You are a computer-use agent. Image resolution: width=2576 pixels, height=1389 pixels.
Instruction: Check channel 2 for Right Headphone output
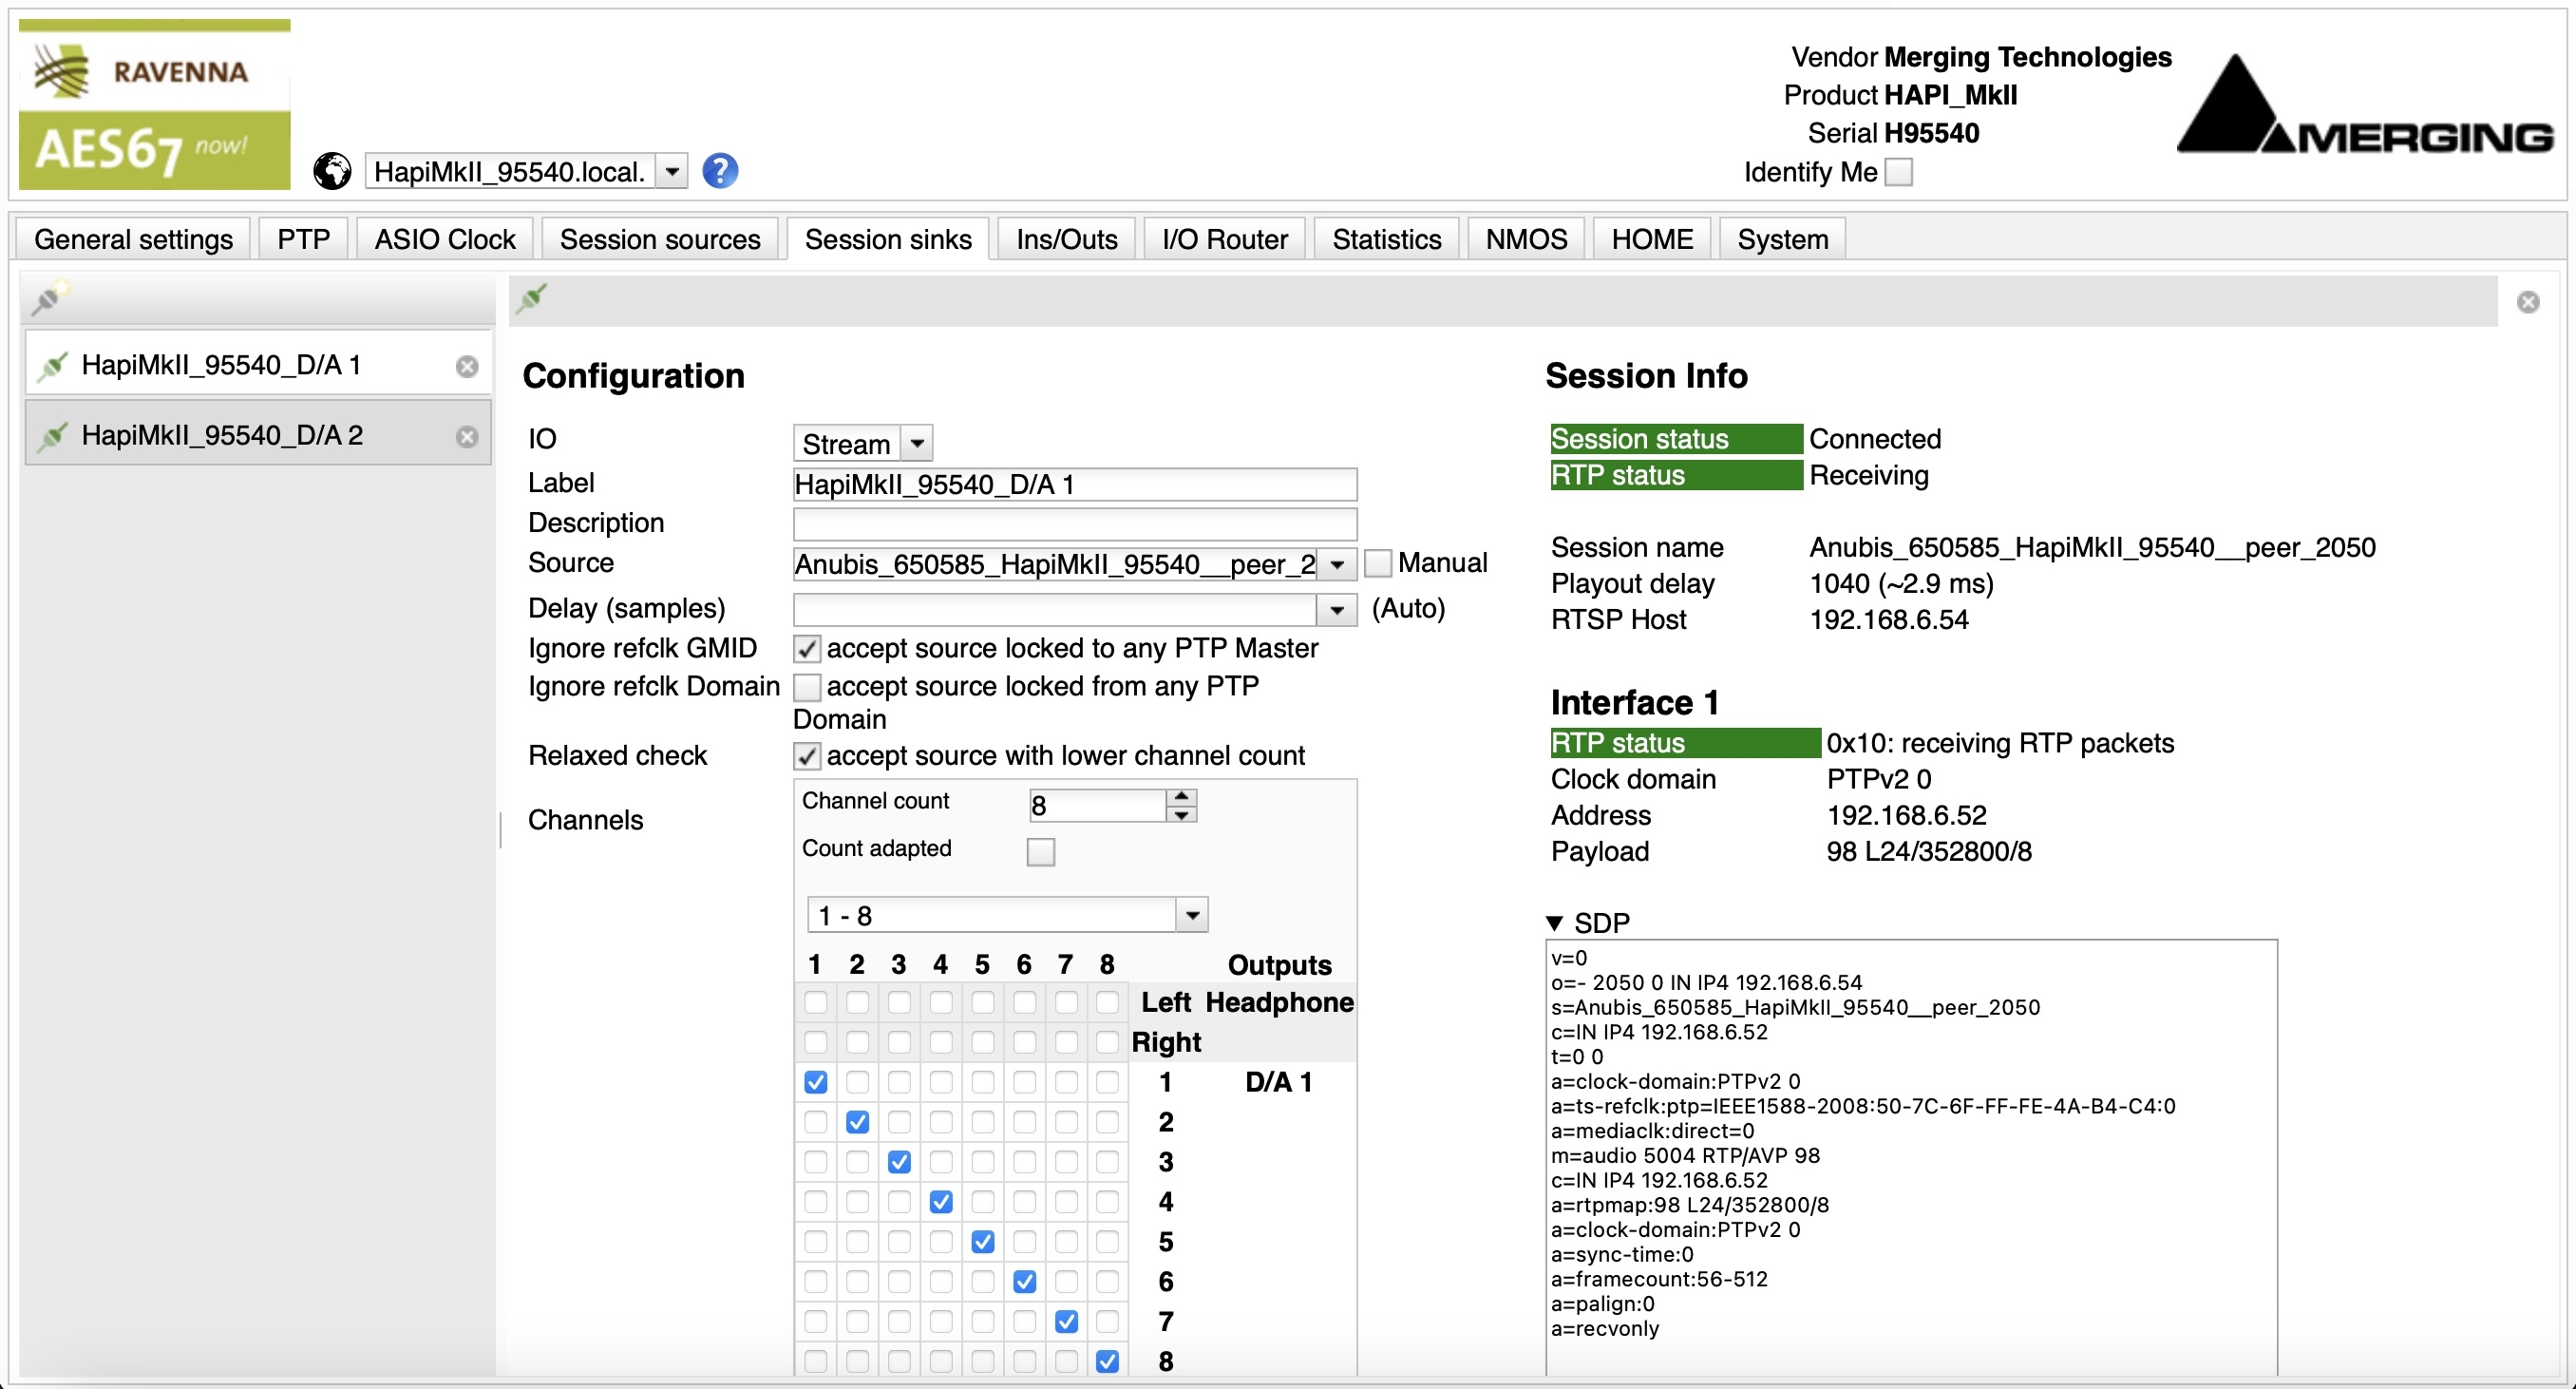tap(857, 1042)
